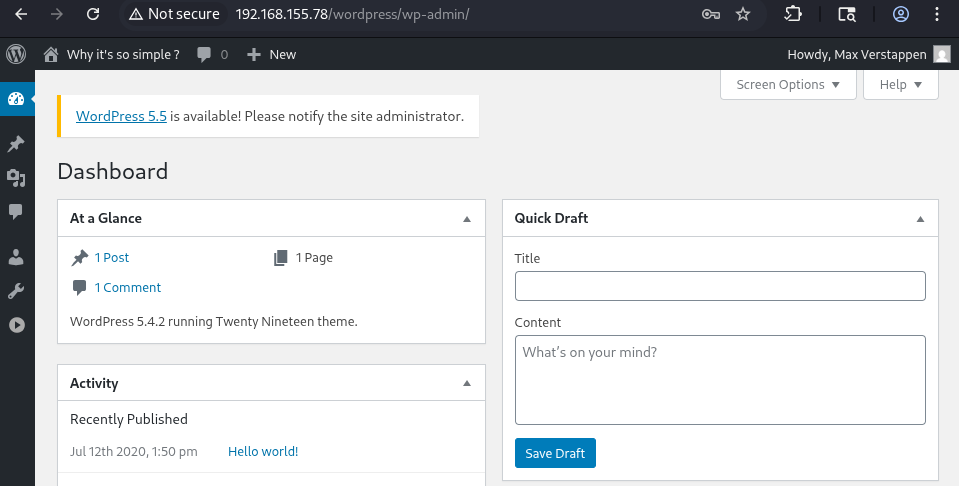The width and height of the screenshot is (959, 486).
Task: Click the address bar URL
Action: click(352, 14)
